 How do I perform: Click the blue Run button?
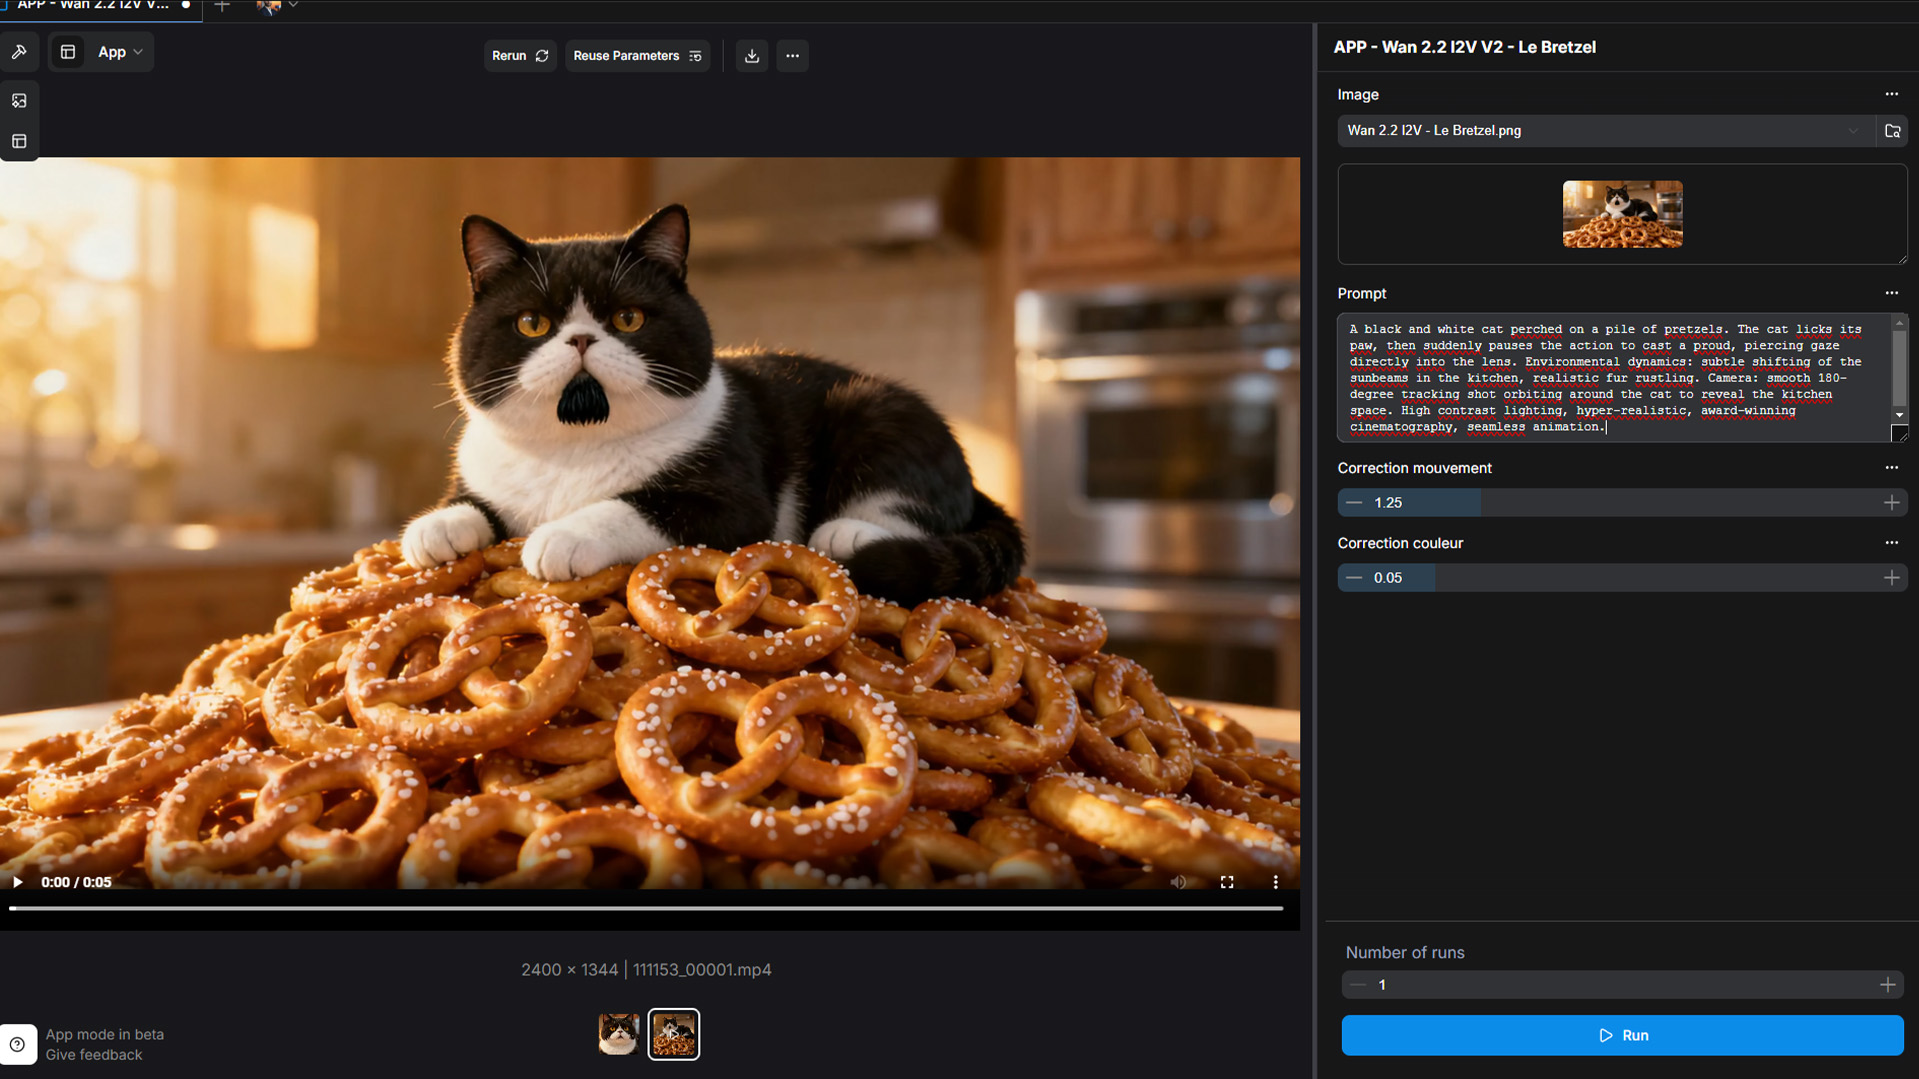tap(1622, 1035)
